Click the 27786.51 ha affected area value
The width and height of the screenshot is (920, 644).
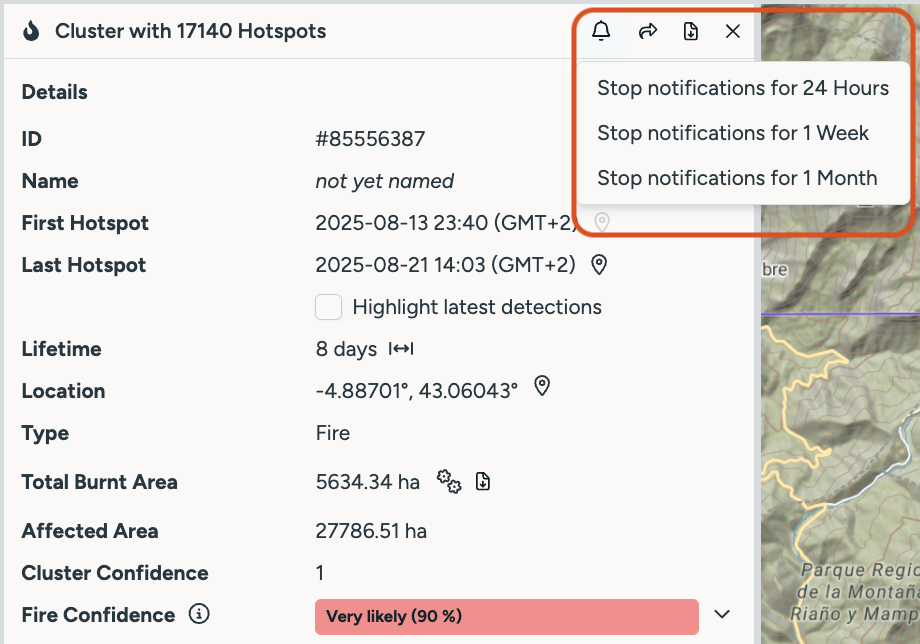click(371, 531)
